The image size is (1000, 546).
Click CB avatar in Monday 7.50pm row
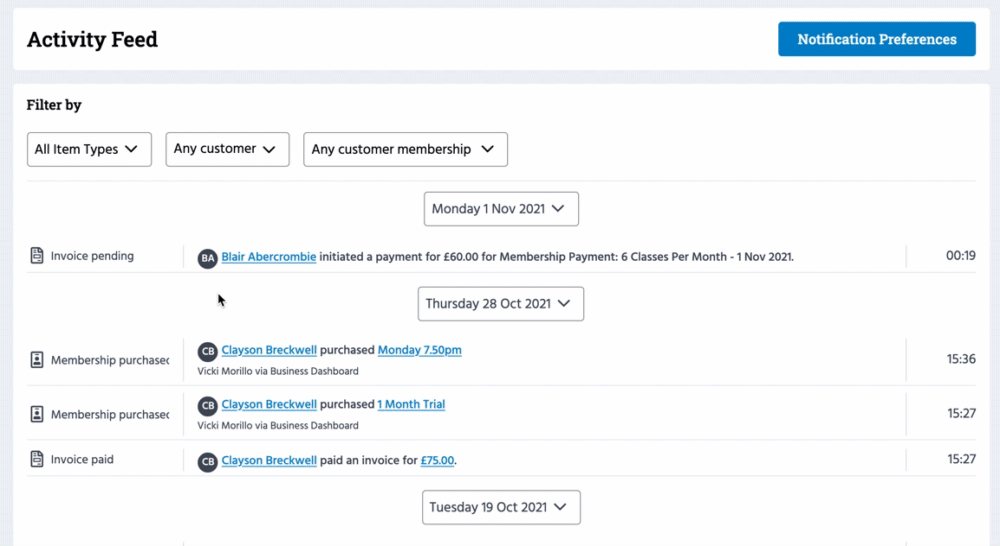pos(208,352)
